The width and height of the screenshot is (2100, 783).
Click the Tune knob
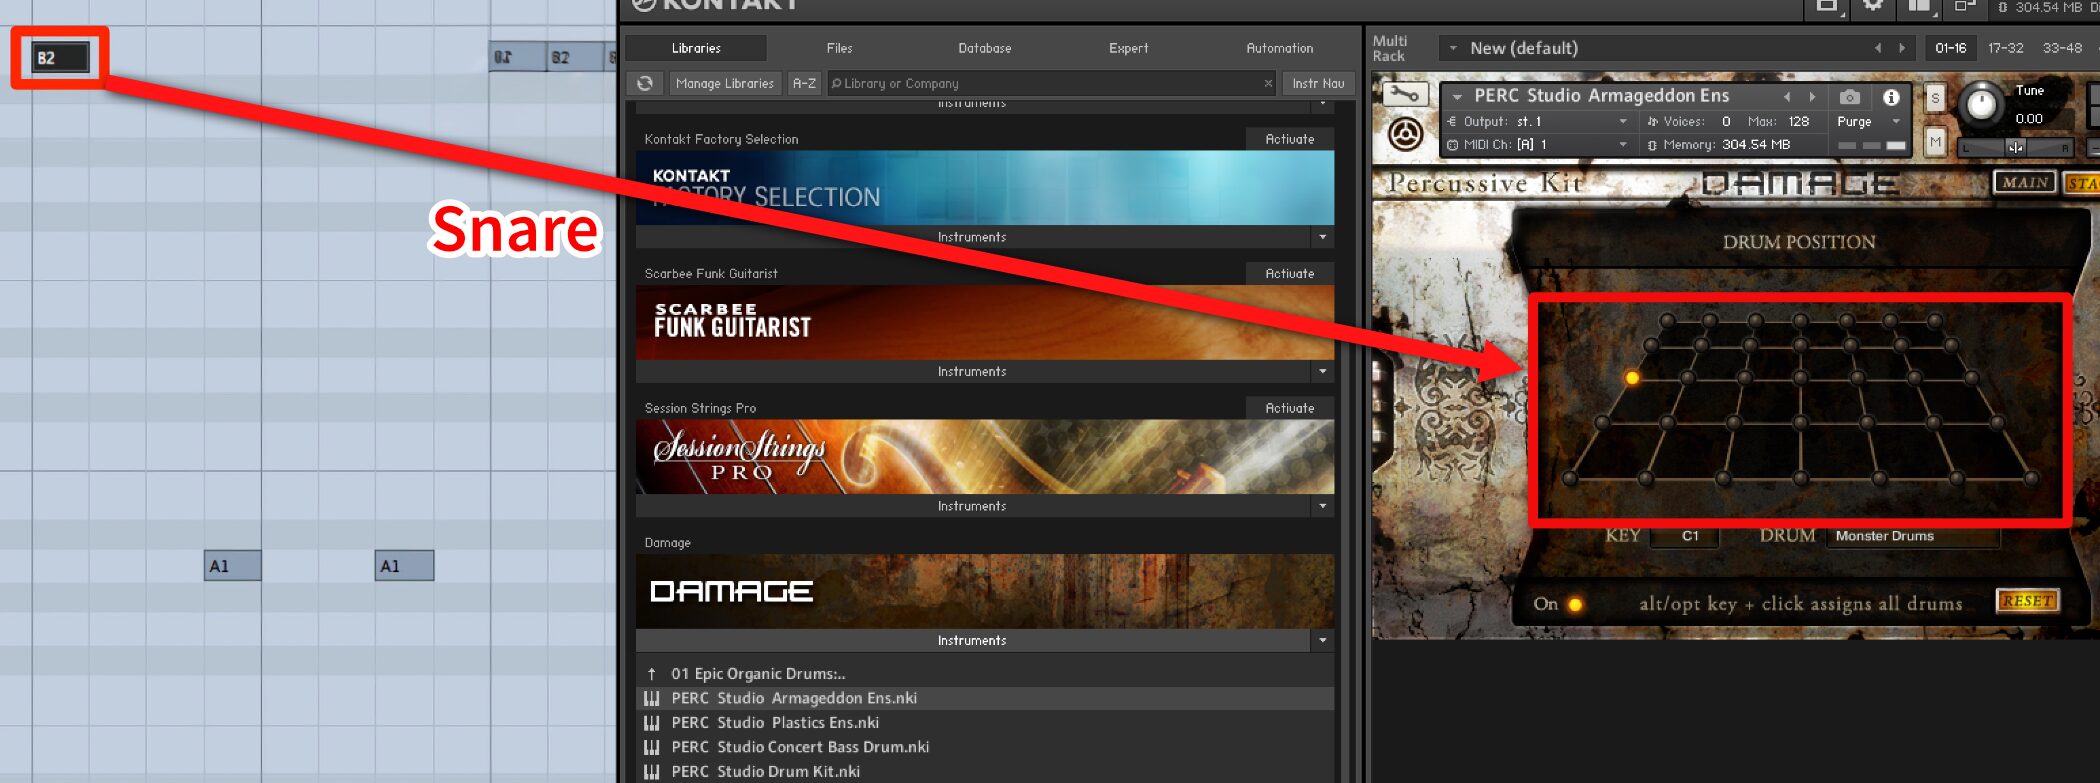coord(1981,104)
